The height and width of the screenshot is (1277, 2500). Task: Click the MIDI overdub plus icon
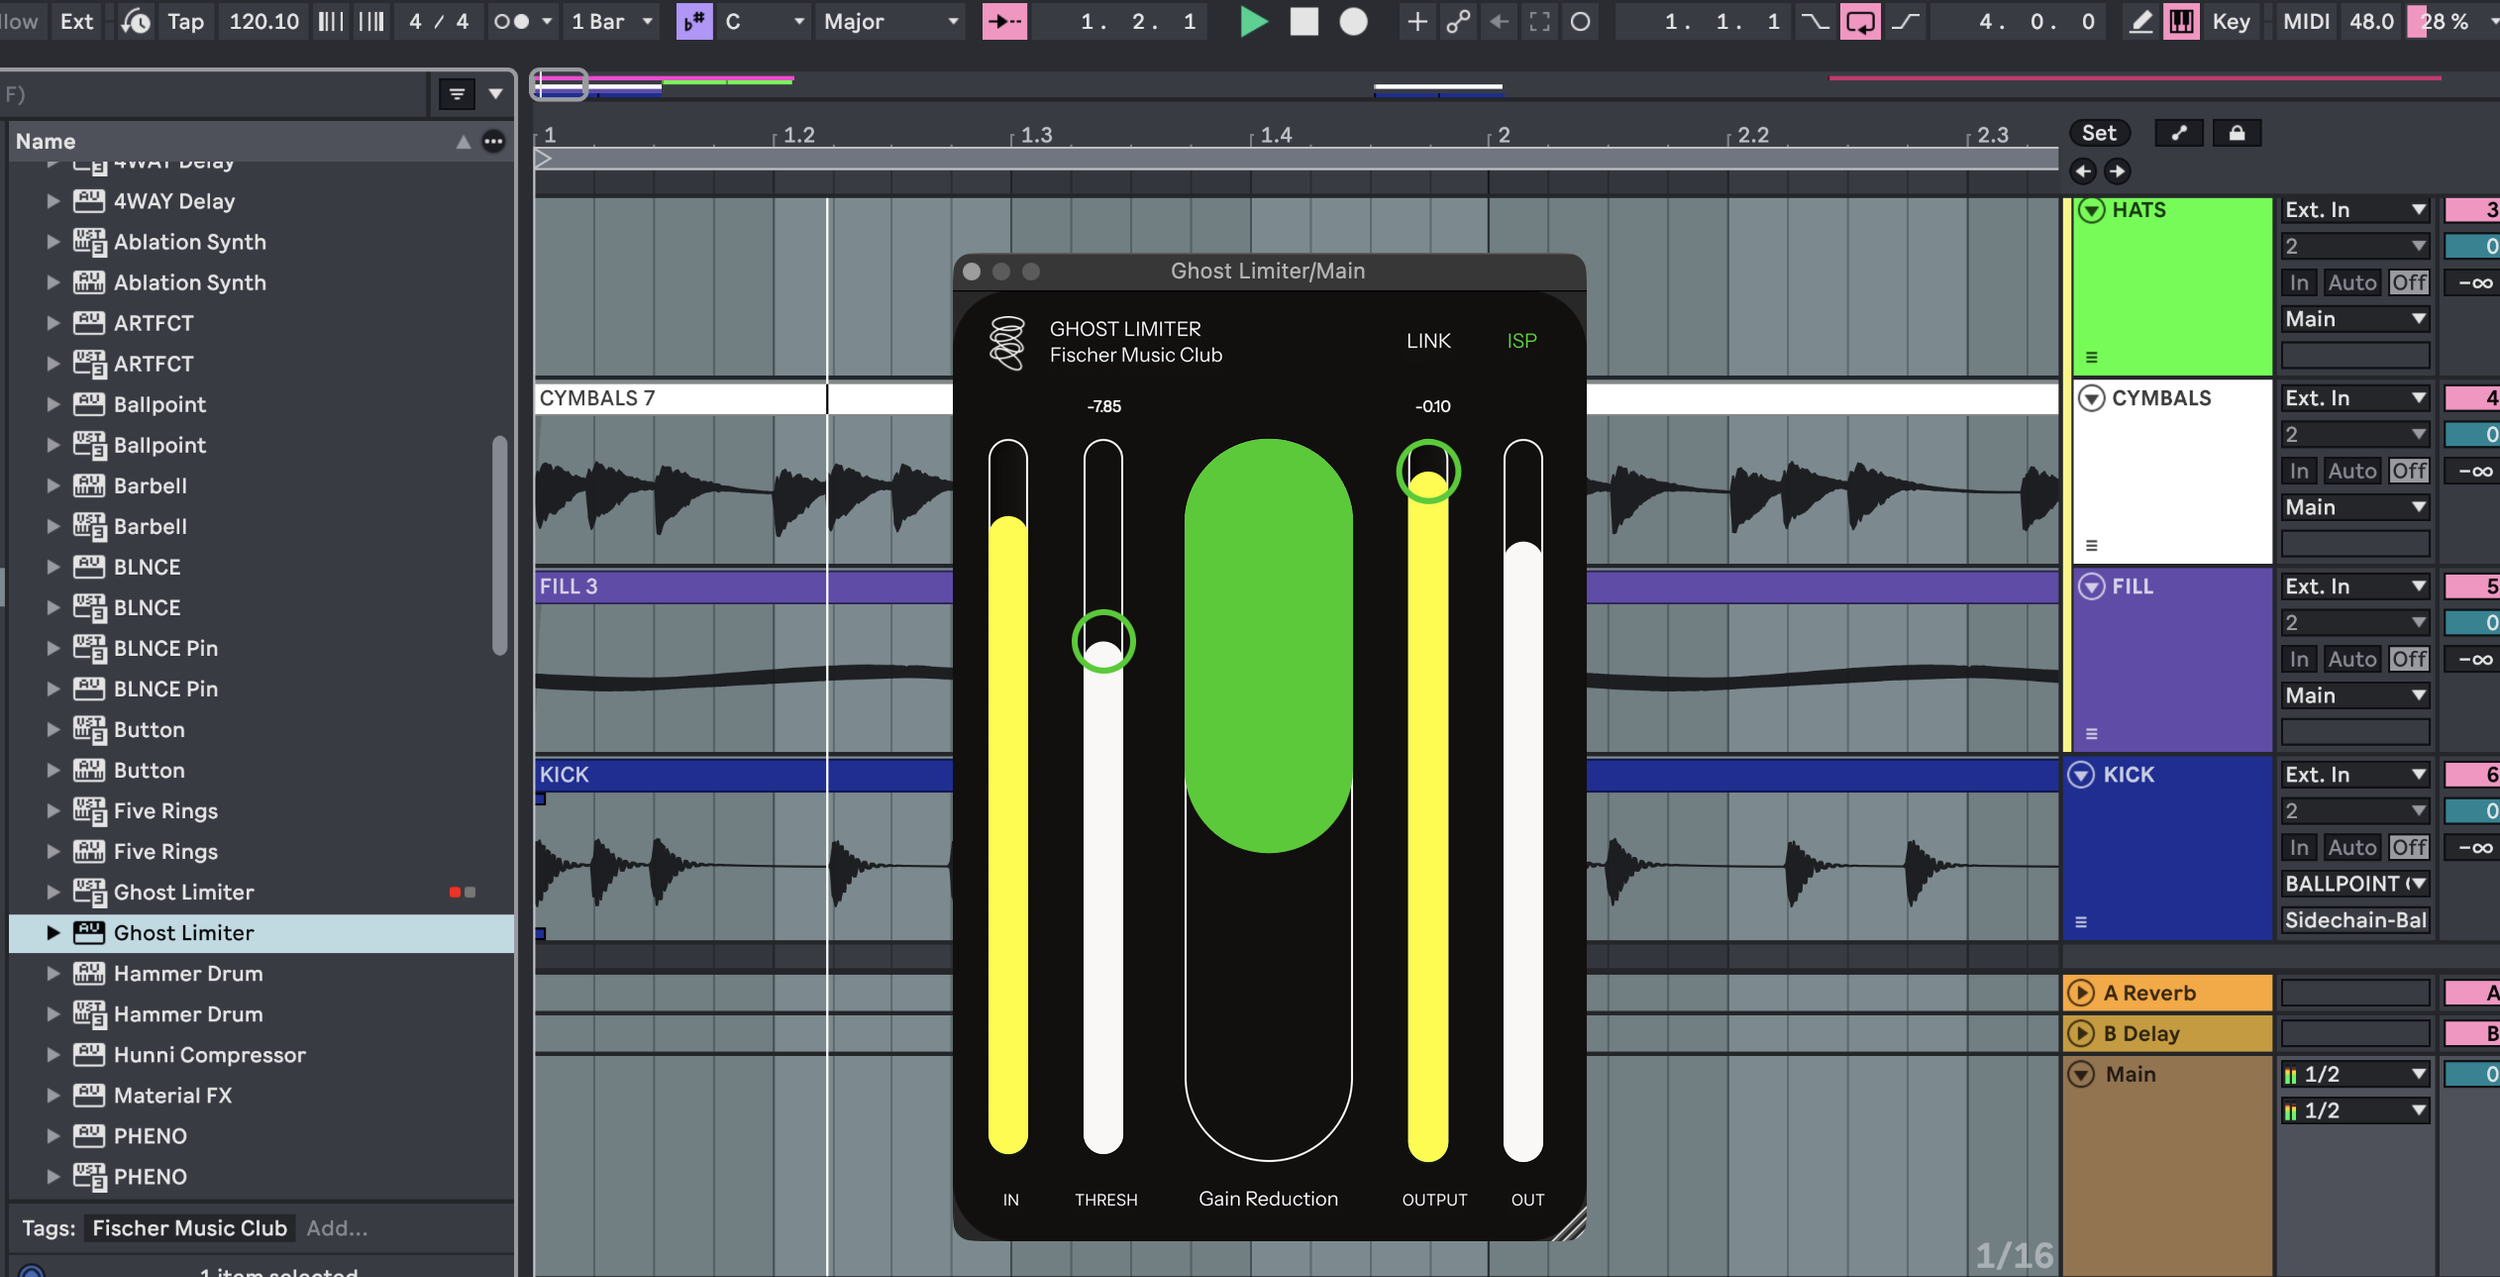tap(1416, 21)
